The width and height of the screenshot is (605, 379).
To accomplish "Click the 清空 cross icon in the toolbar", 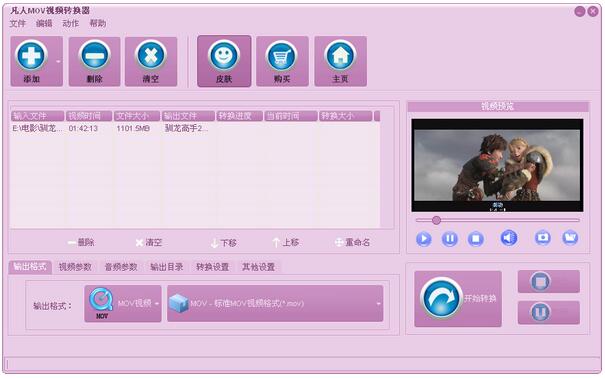I will (151, 56).
